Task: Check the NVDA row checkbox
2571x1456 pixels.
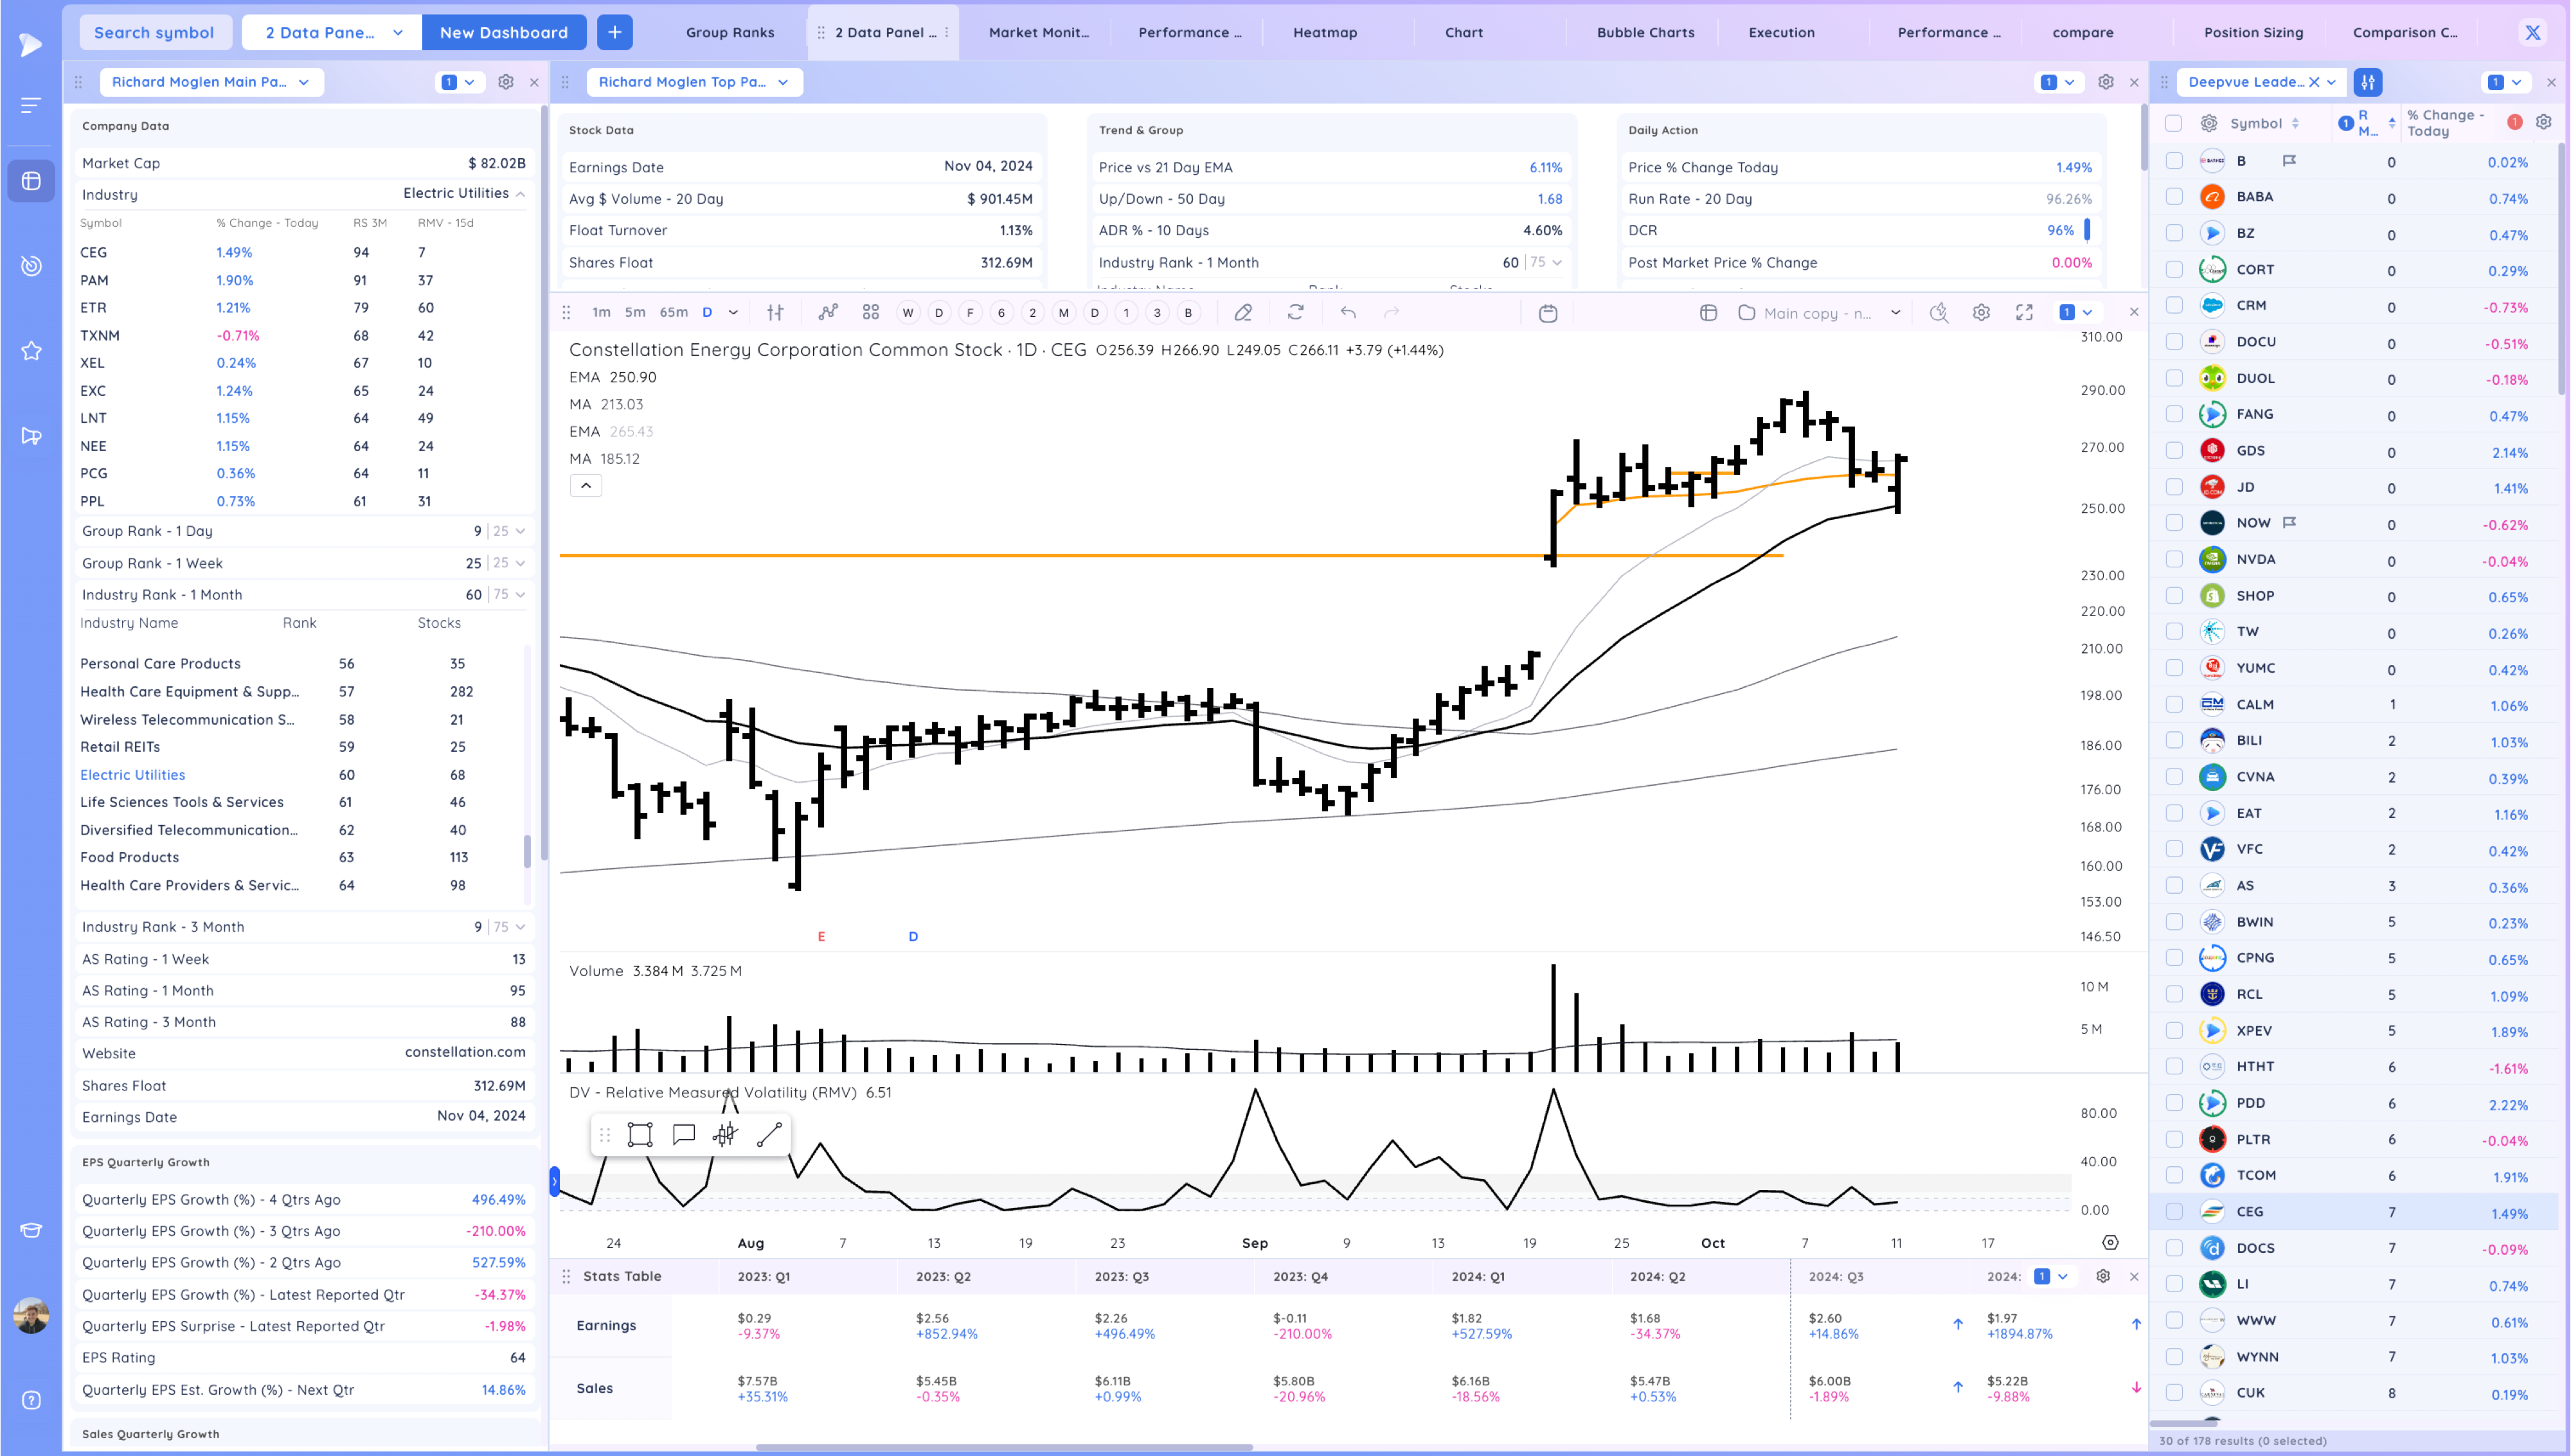Action: 2174,560
